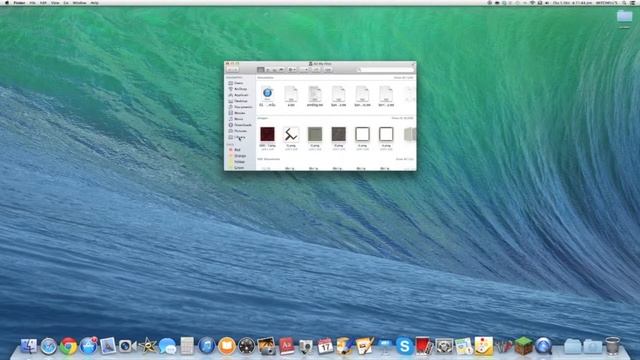Click Show All in Documents section
640x360 pixels.
tap(404, 78)
